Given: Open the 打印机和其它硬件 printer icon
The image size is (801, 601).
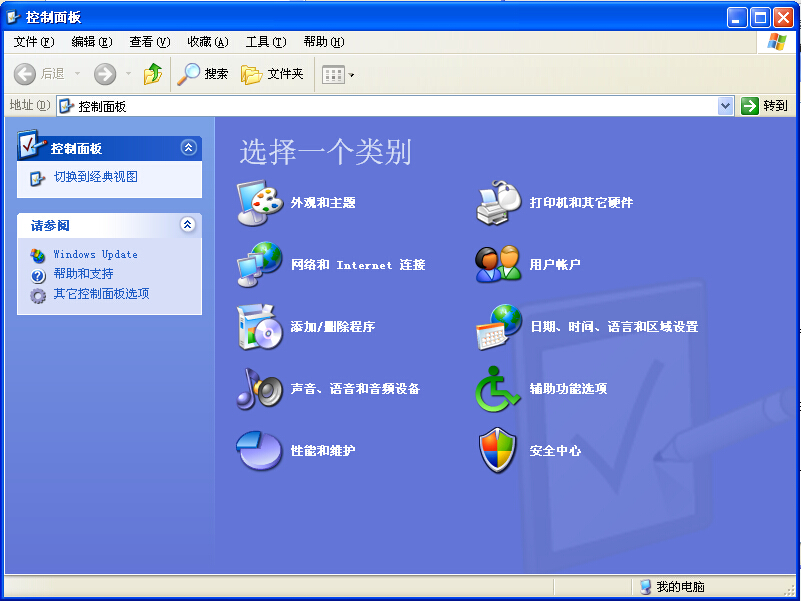Looking at the screenshot, I should 499,203.
